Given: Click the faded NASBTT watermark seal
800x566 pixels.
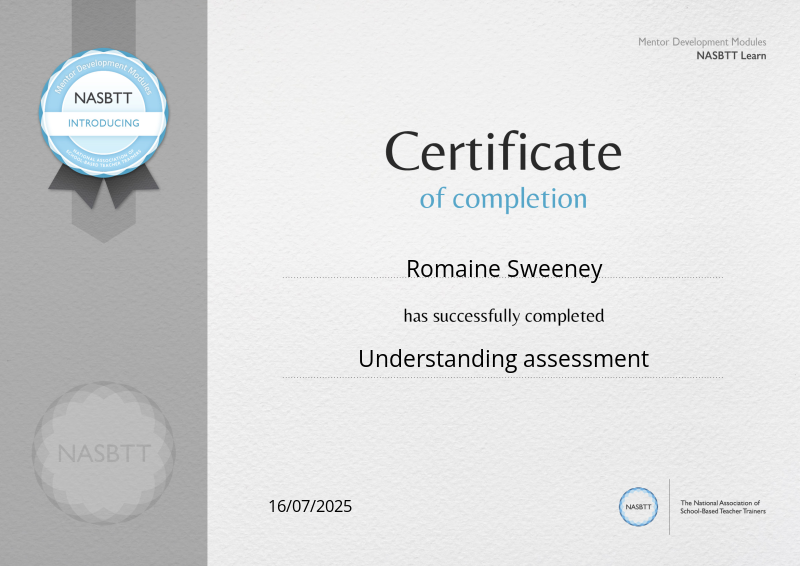Looking at the screenshot, I should tap(104, 453).
